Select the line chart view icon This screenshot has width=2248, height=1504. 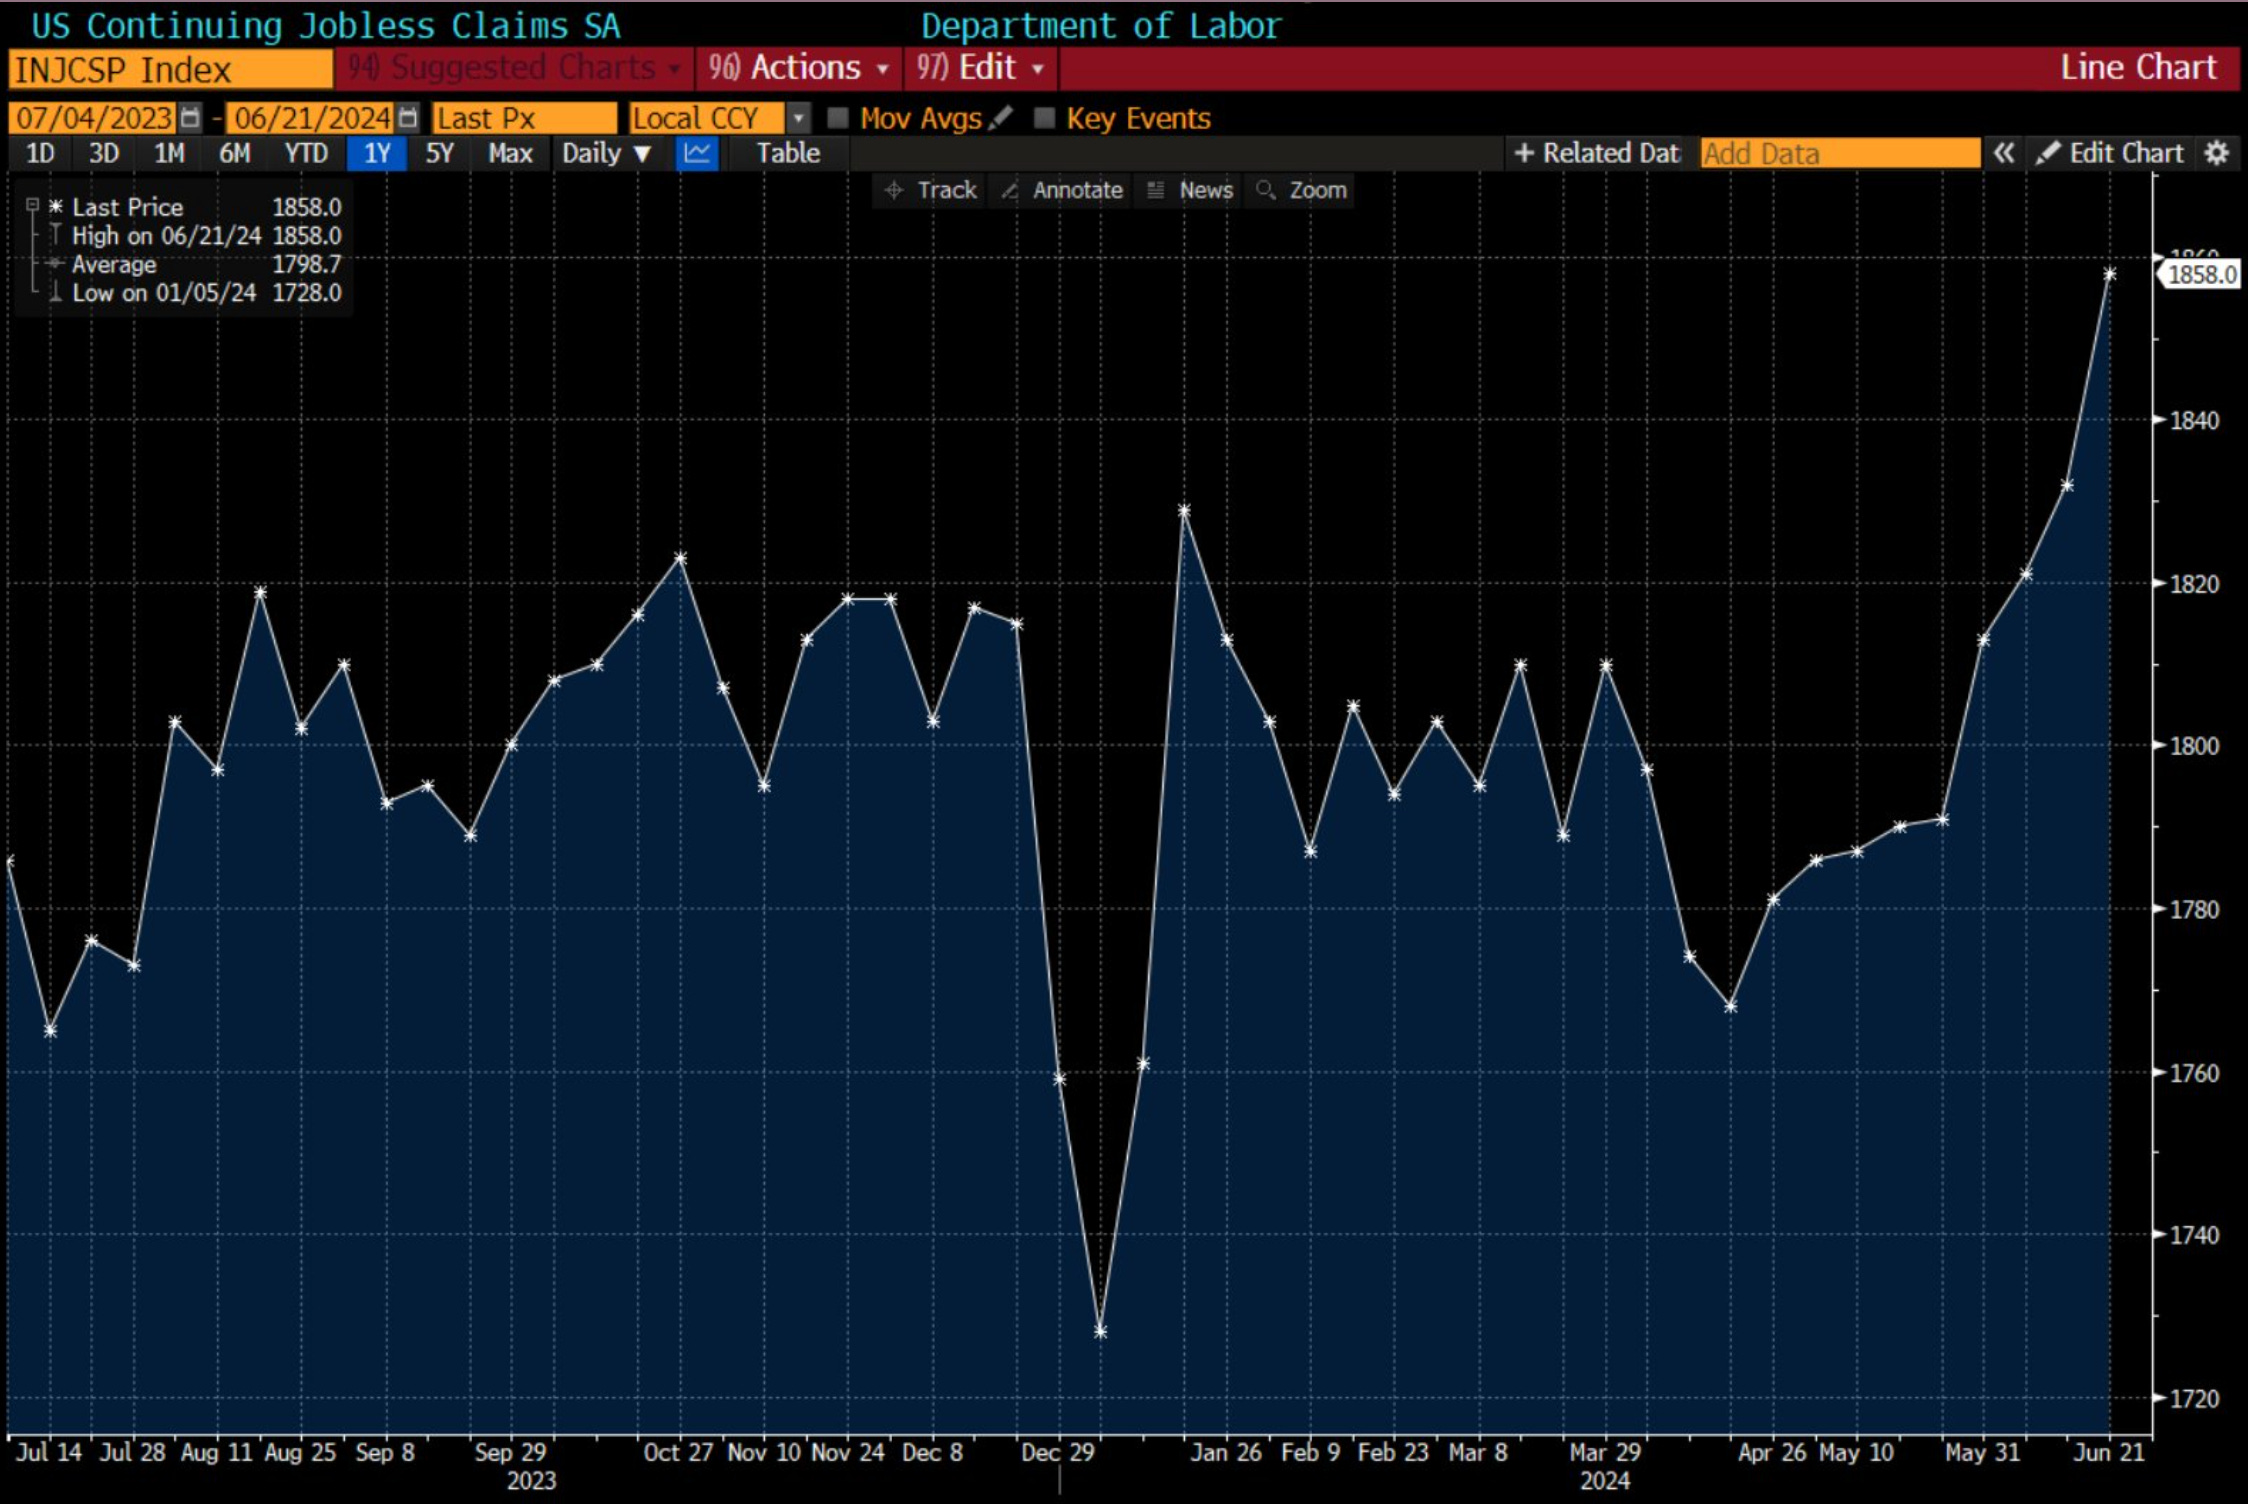[x=697, y=153]
